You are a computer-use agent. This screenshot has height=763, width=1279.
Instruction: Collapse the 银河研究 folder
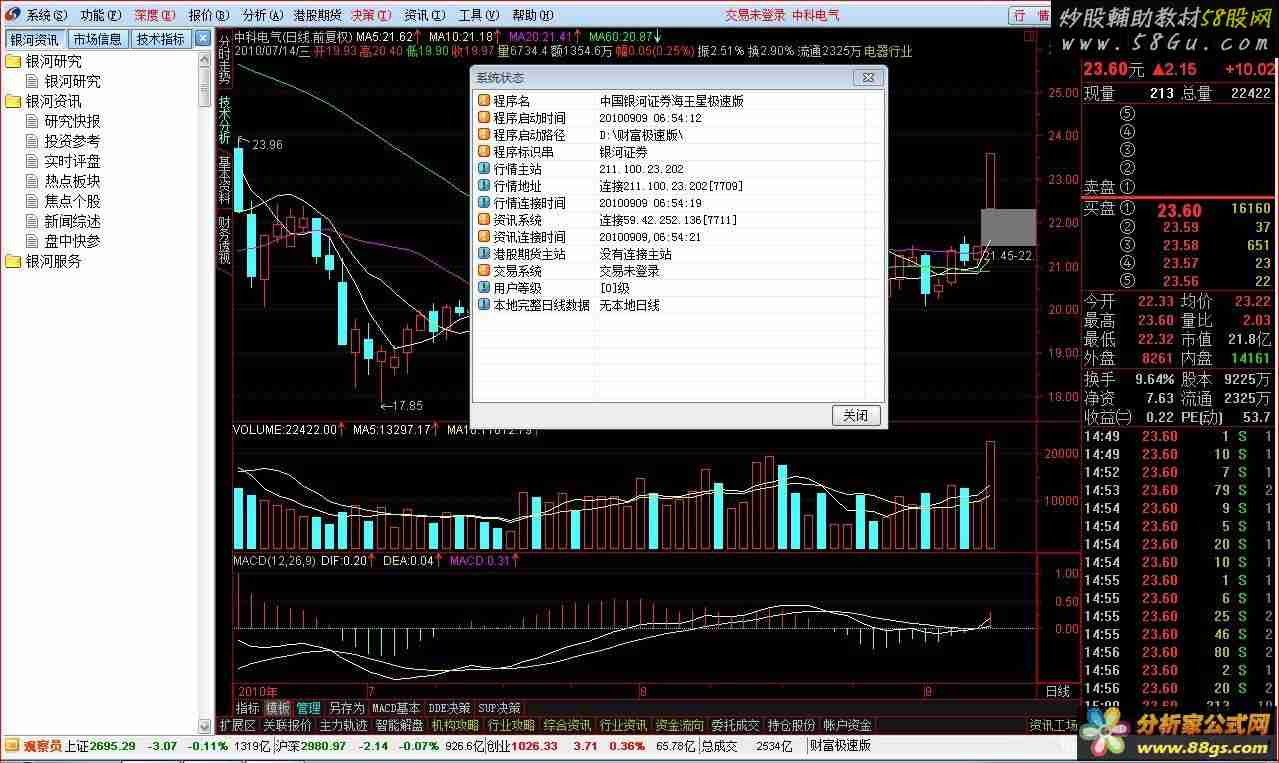click(x=13, y=61)
